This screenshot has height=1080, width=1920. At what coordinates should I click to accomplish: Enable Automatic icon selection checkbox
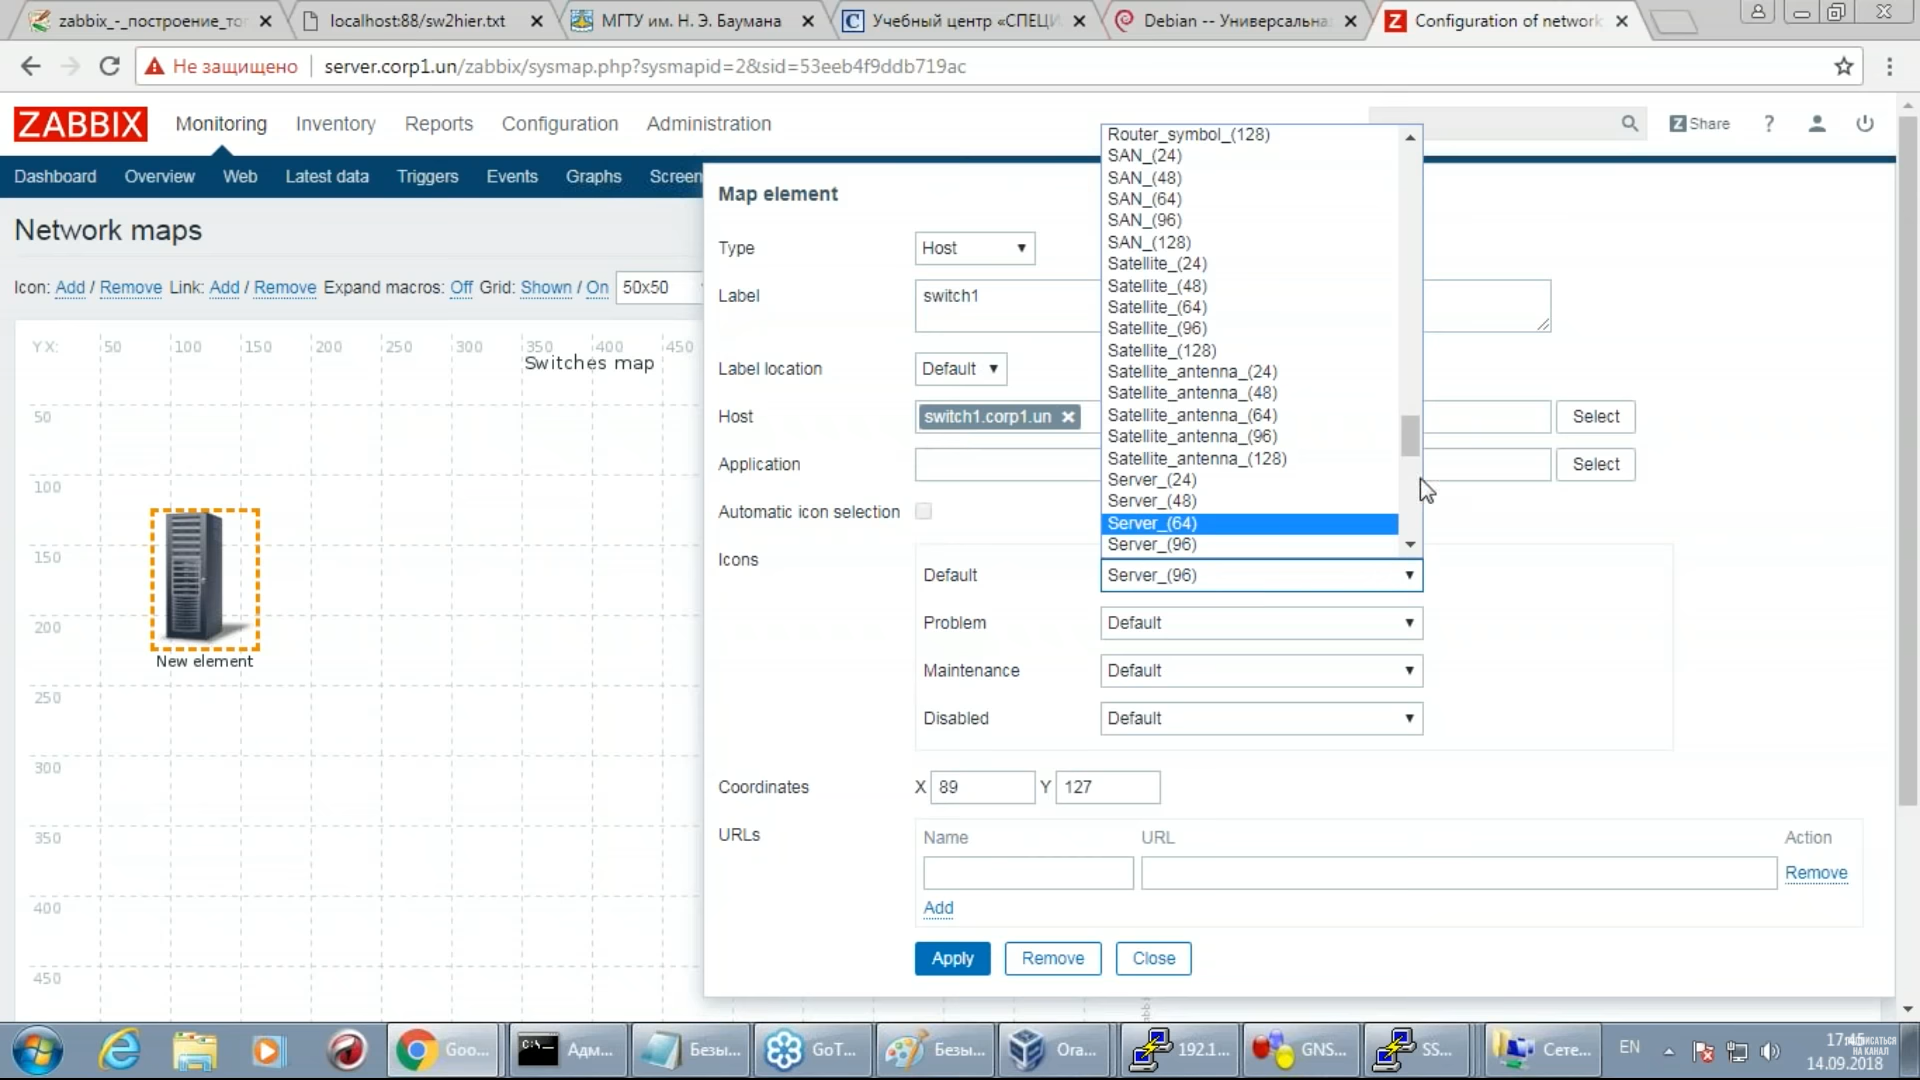click(923, 511)
